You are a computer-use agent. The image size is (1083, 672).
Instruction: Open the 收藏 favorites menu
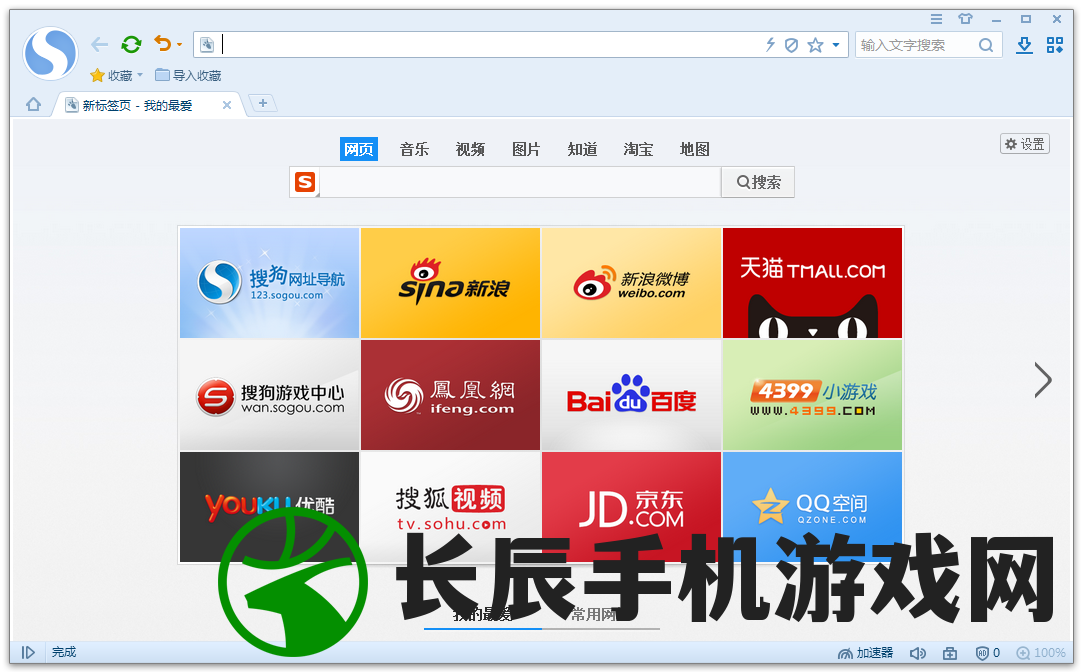(x=116, y=75)
